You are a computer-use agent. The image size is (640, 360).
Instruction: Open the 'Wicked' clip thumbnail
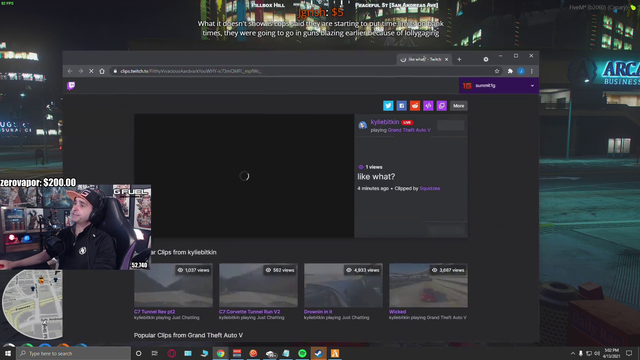(428, 285)
